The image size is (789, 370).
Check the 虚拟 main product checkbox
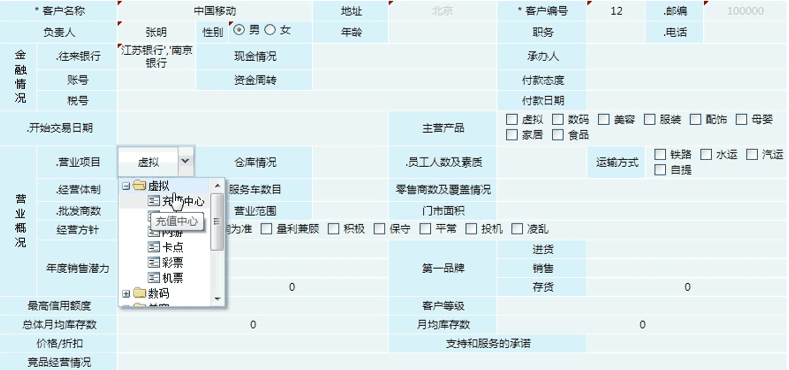click(512, 119)
